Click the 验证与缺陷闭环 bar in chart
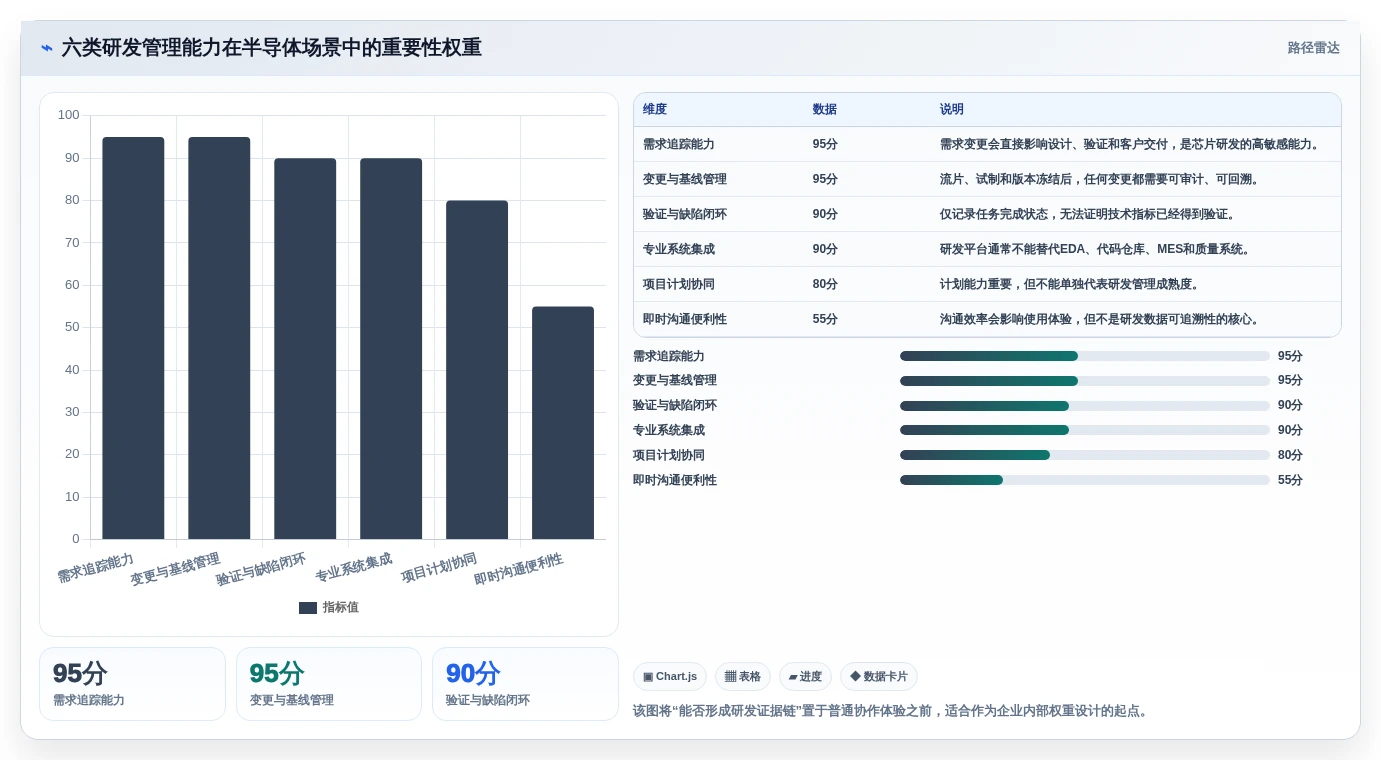The width and height of the screenshot is (1381, 760). [x=305, y=349]
